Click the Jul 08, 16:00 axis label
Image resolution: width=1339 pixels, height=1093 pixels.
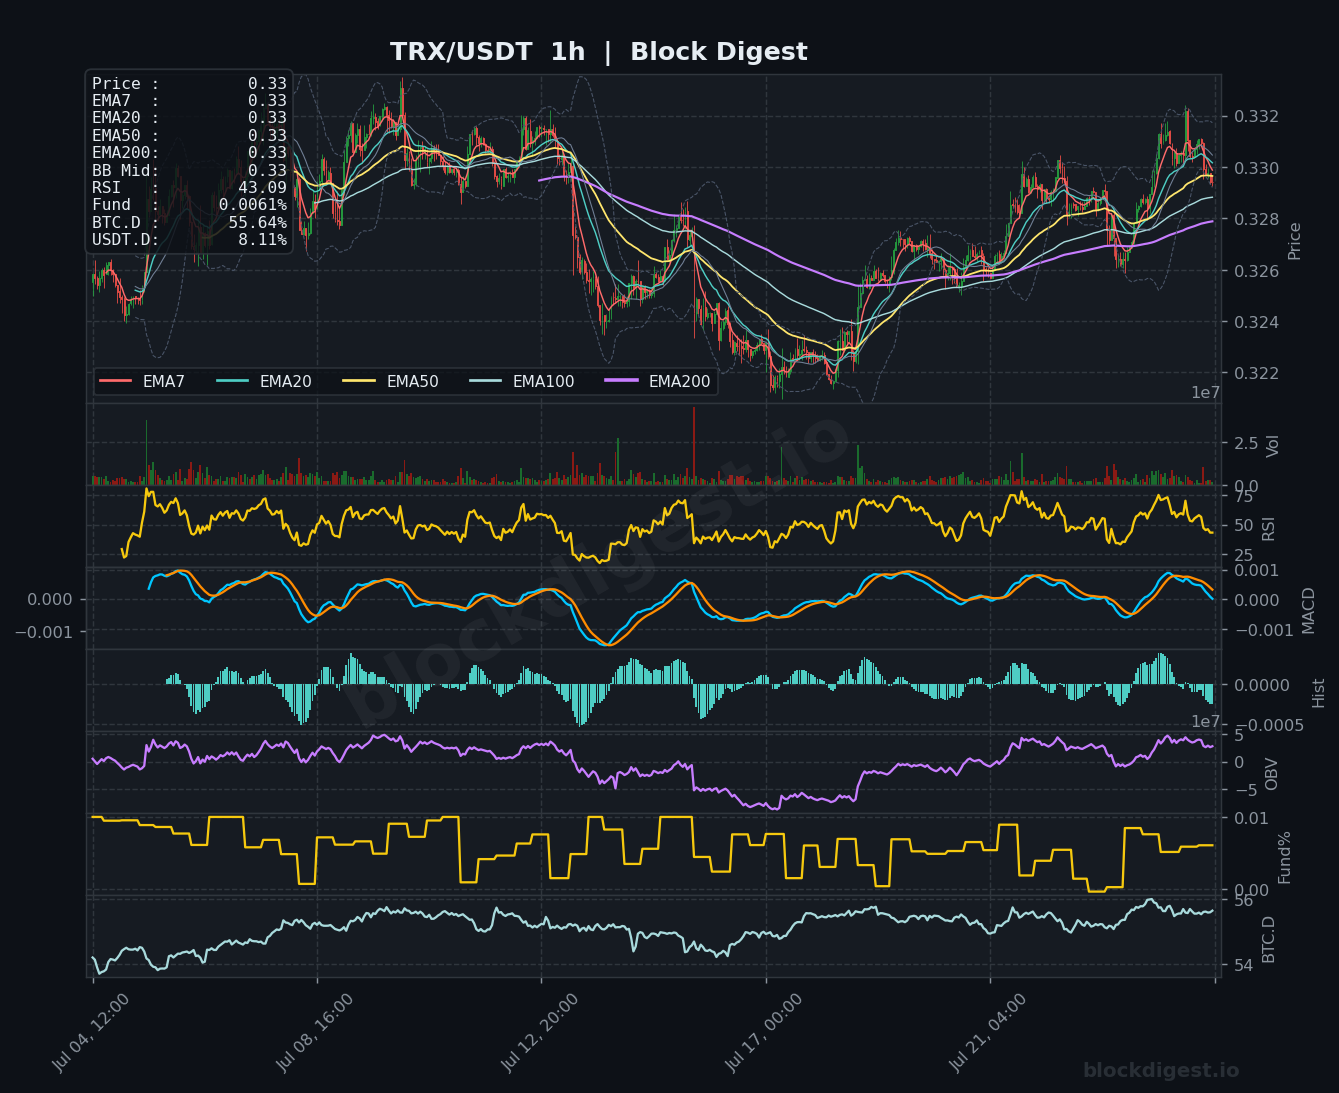click(315, 1033)
